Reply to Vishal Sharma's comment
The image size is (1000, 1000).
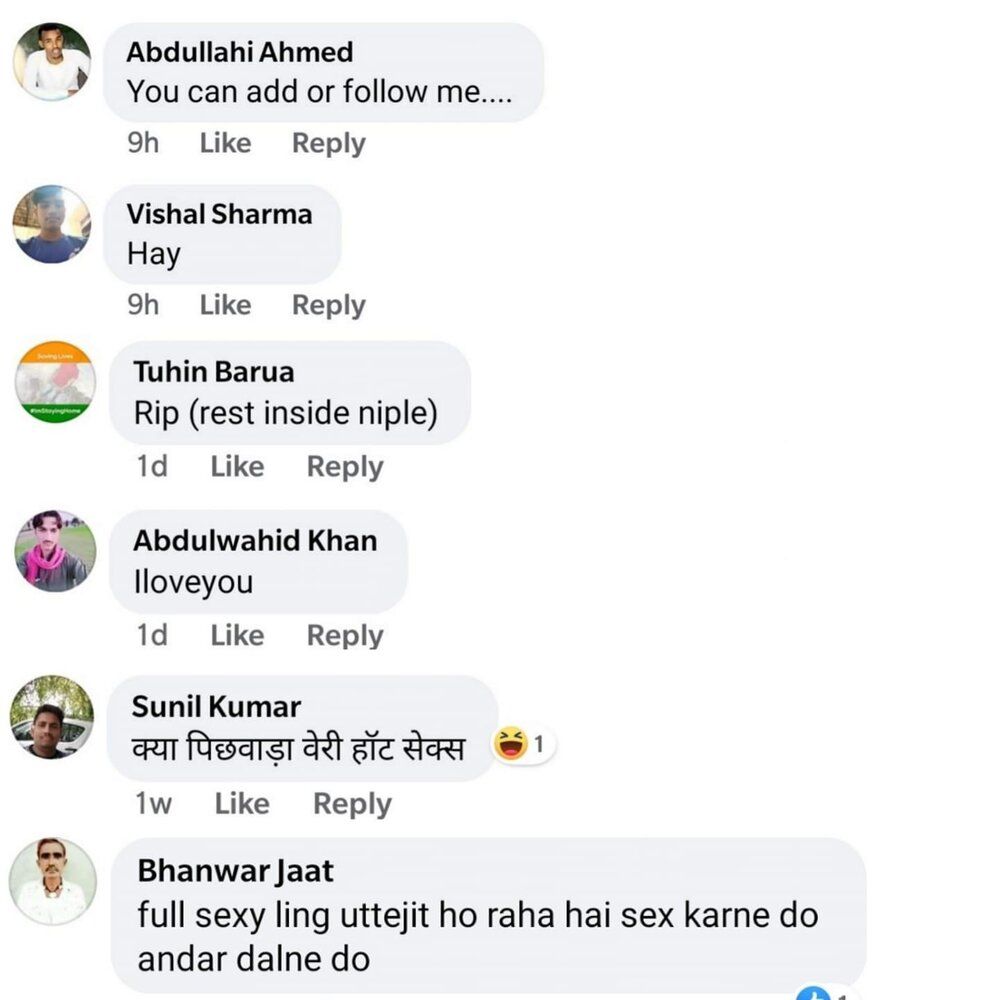pos(328,305)
